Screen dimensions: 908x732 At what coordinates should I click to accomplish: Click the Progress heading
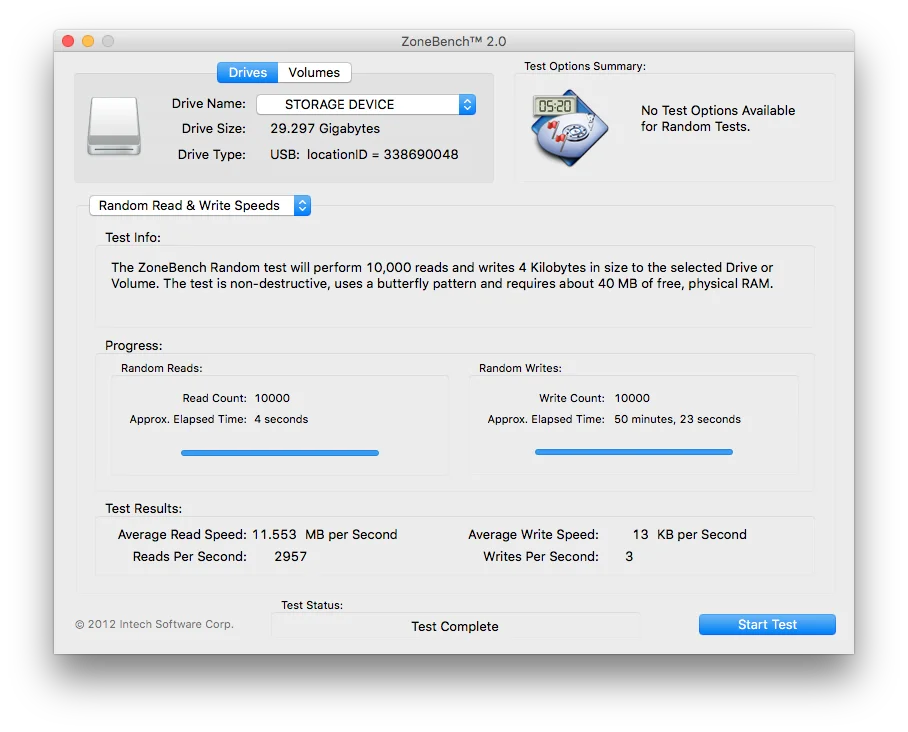(133, 346)
